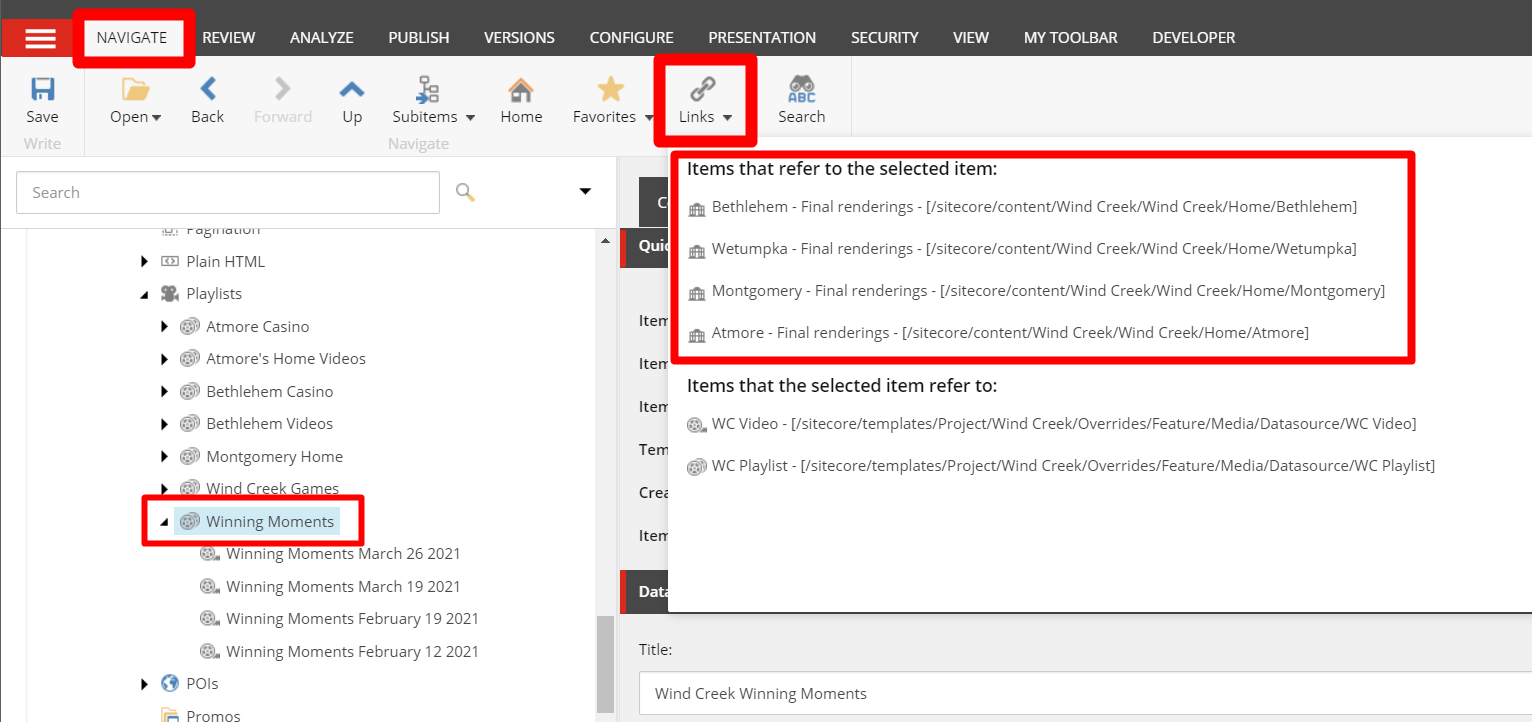Viewport: 1532px width, 722px height.
Task: Navigate to parent with the Up arrow
Action: click(352, 90)
